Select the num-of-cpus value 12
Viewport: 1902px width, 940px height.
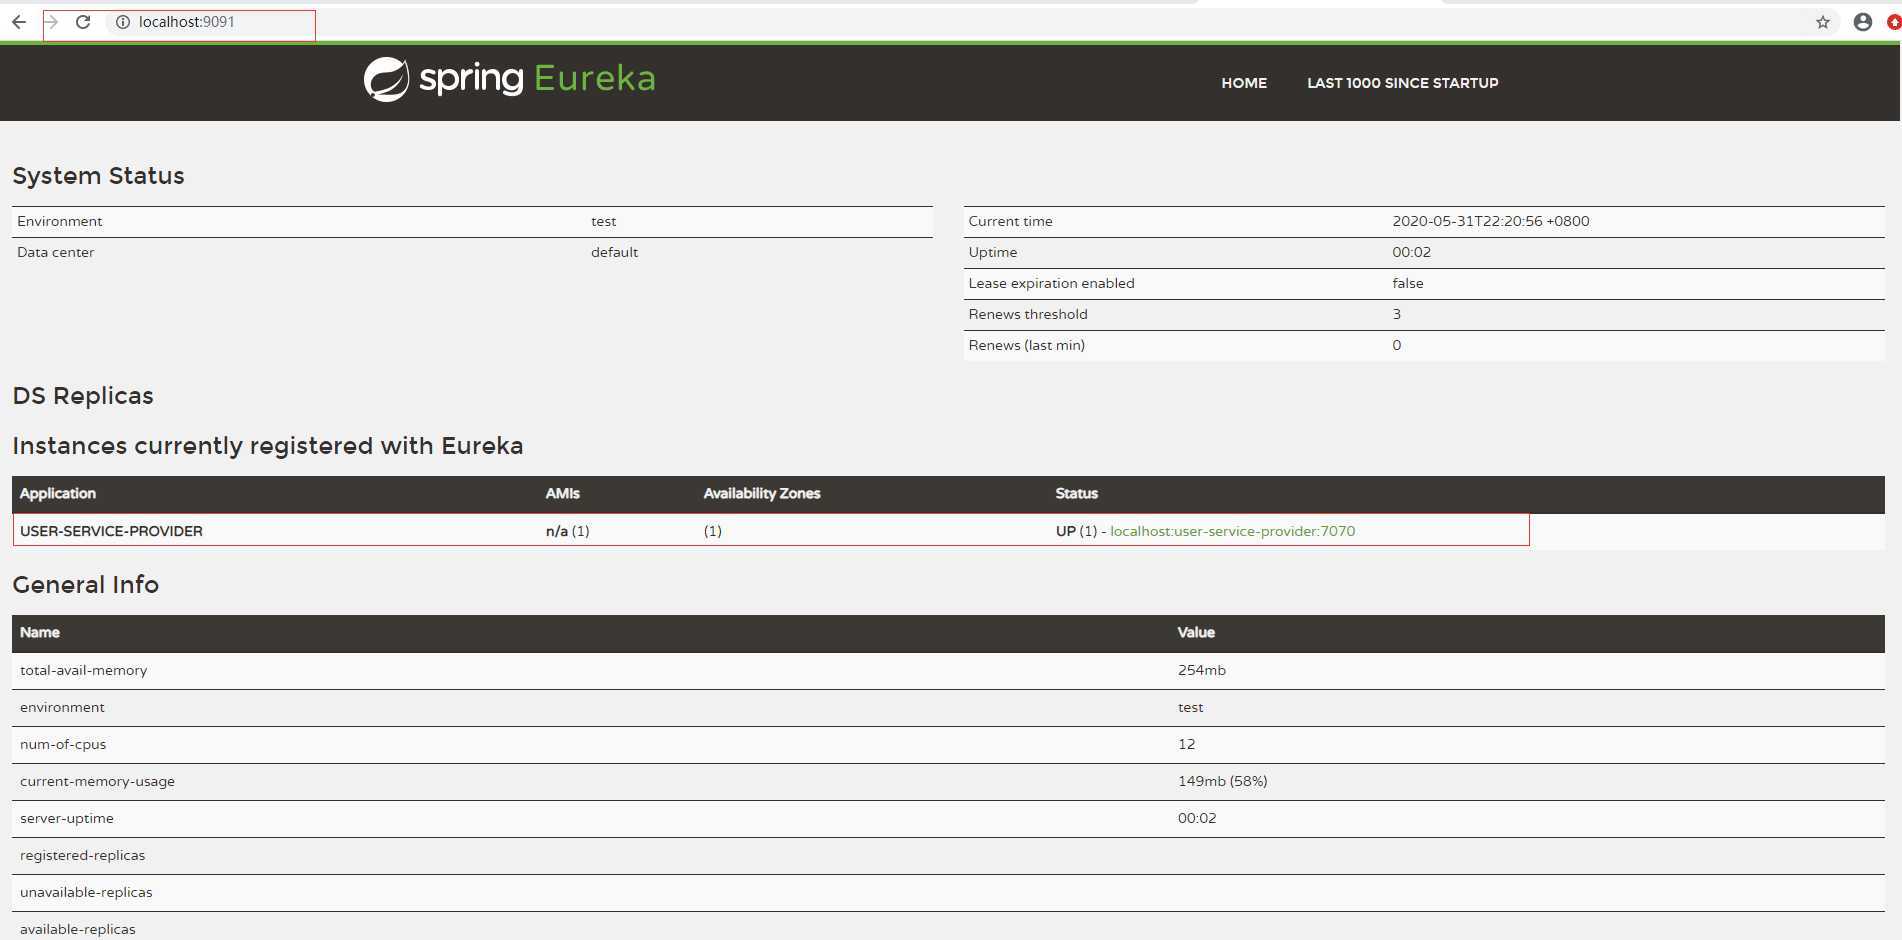click(1186, 744)
